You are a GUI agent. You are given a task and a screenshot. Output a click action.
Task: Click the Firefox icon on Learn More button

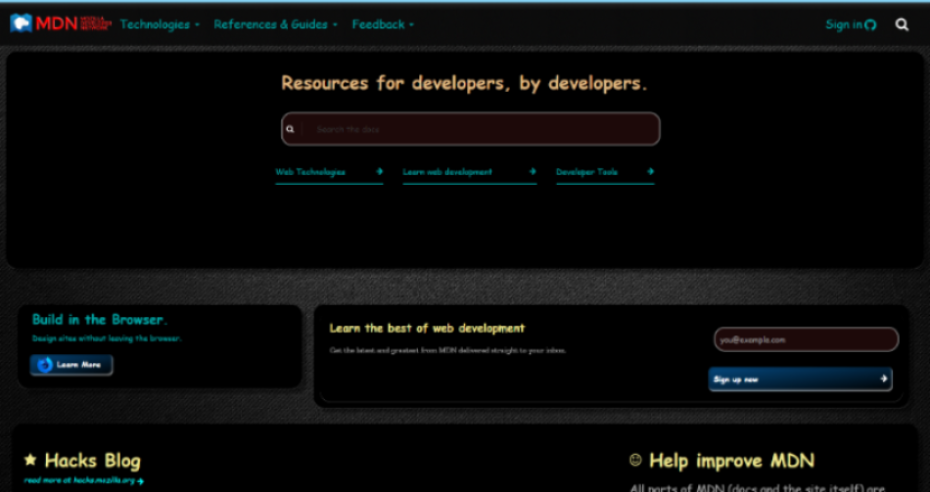pos(45,365)
